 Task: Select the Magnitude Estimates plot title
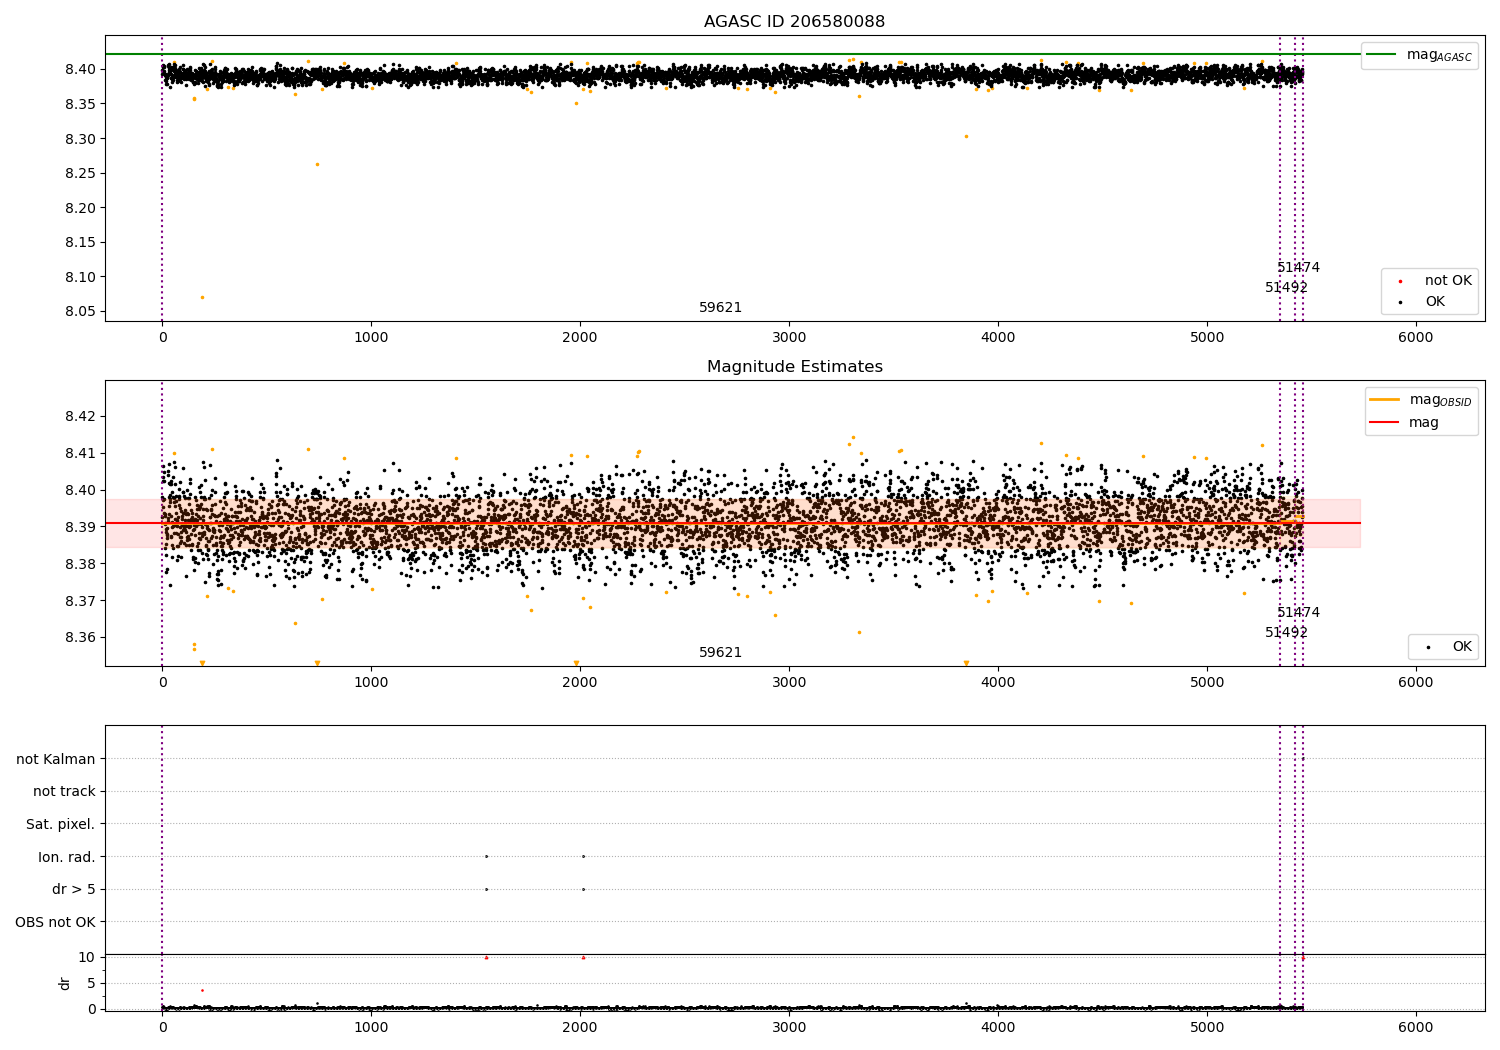pos(794,367)
